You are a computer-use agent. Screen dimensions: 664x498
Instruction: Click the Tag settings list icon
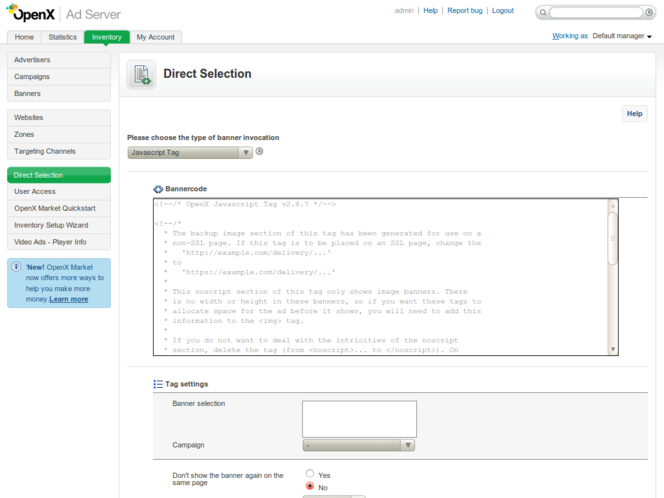(158, 384)
